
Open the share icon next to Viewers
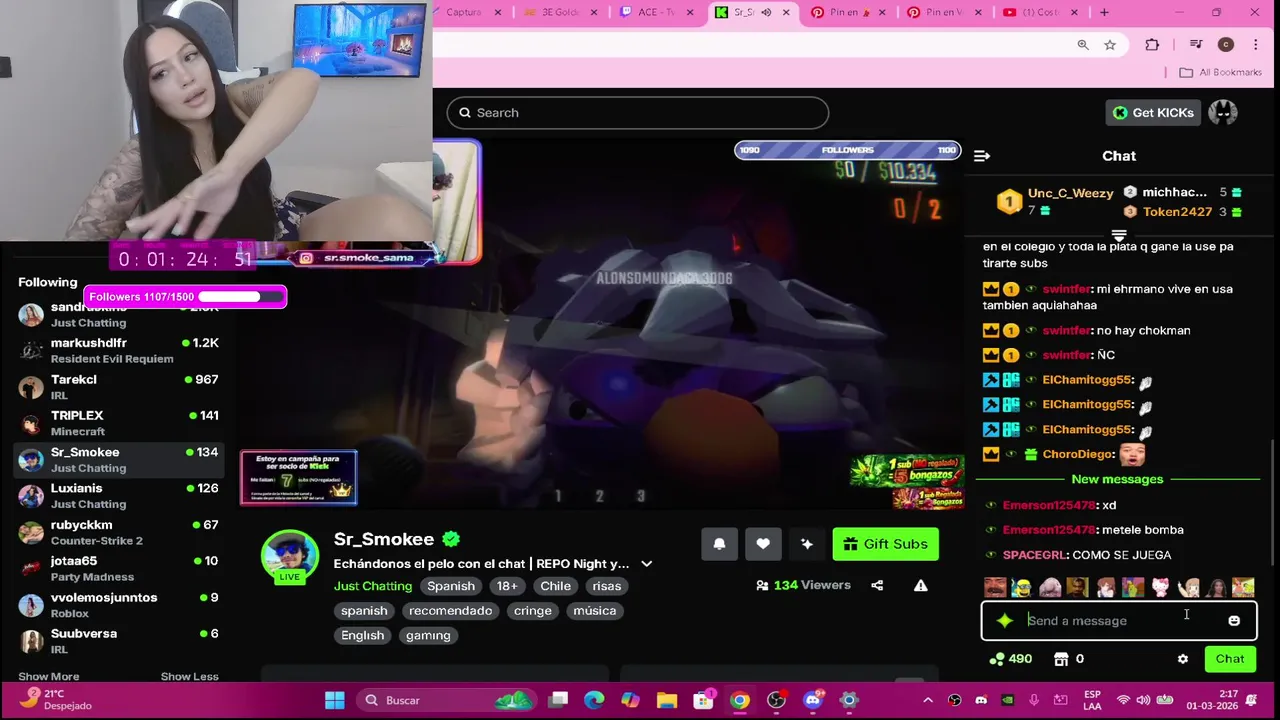[x=877, y=586]
